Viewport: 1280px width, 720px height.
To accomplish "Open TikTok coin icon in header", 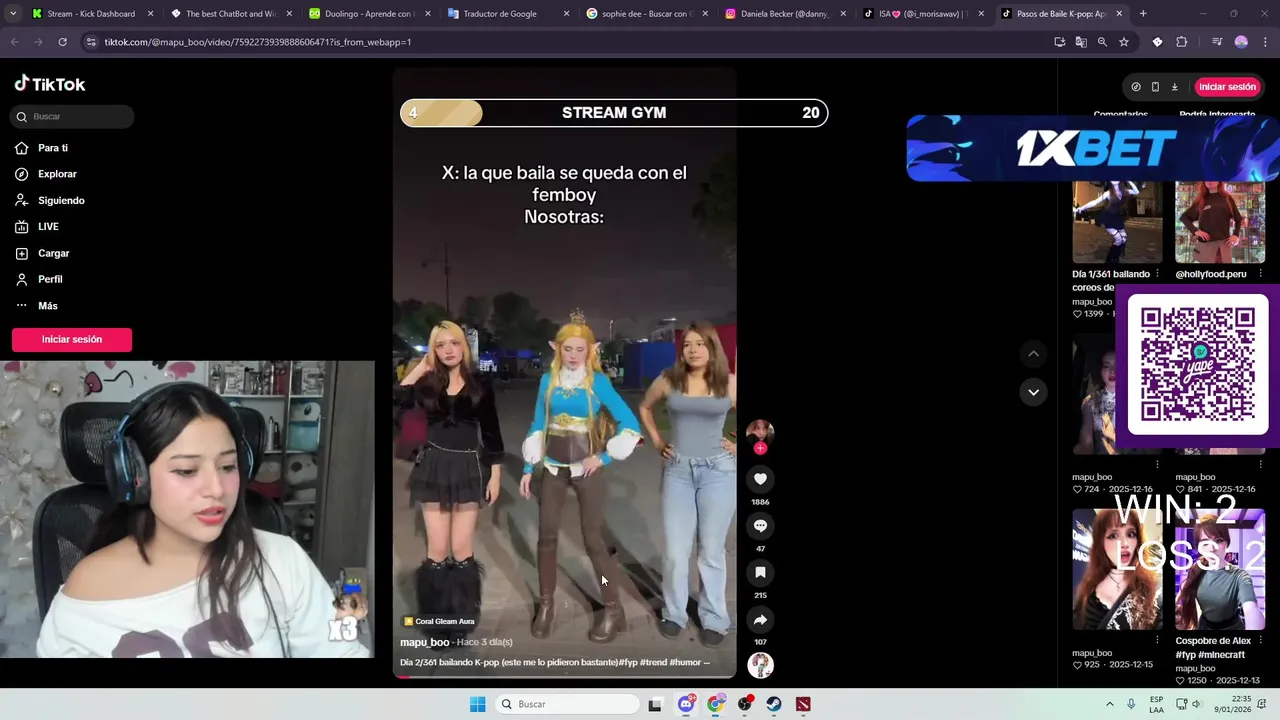I will click(x=1136, y=87).
